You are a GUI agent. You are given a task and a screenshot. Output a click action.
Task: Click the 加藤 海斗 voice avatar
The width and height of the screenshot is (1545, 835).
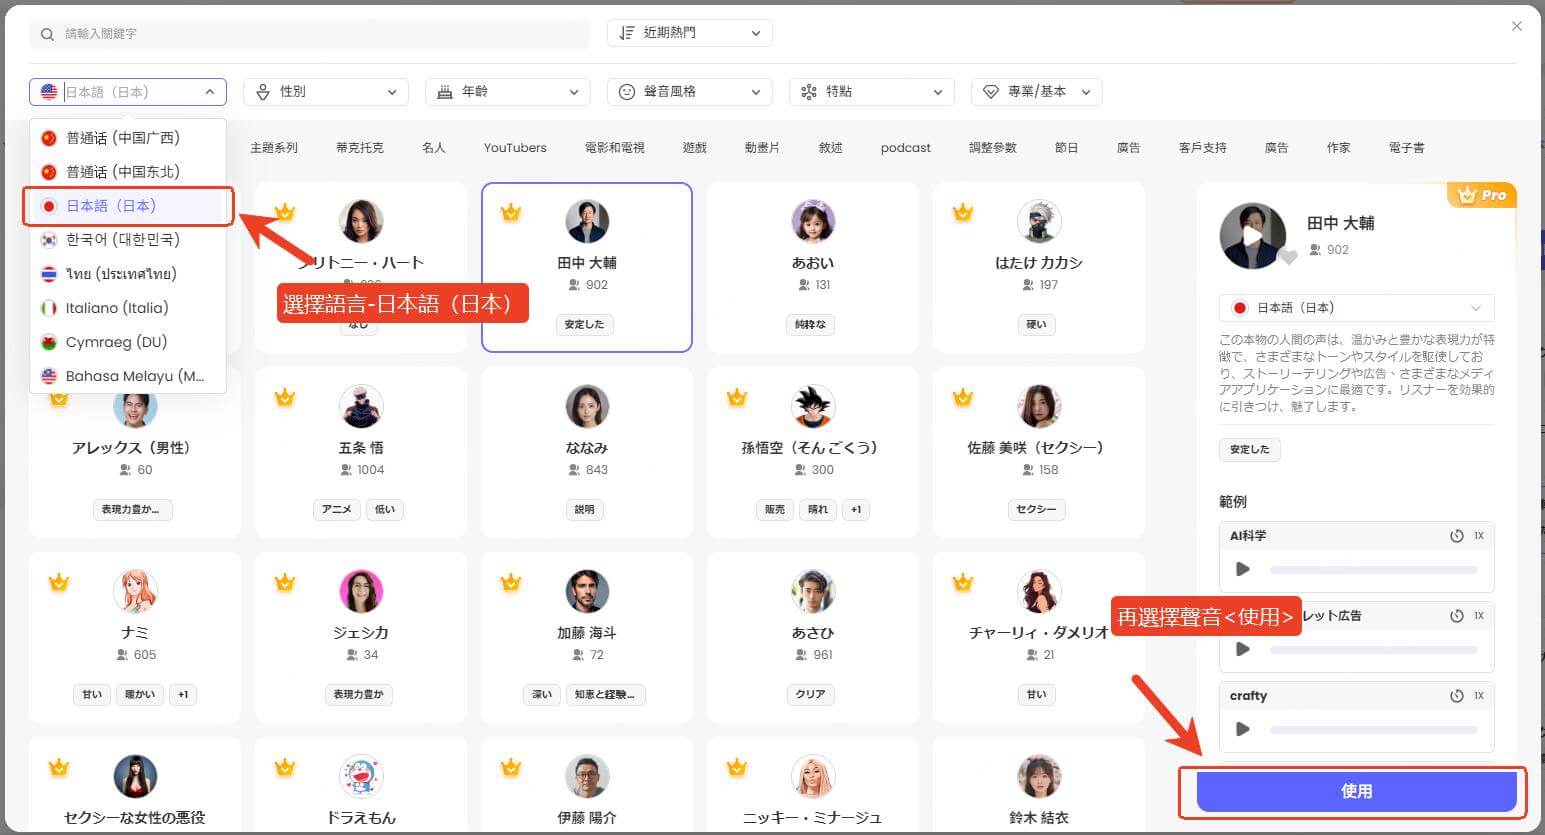(x=587, y=592)
